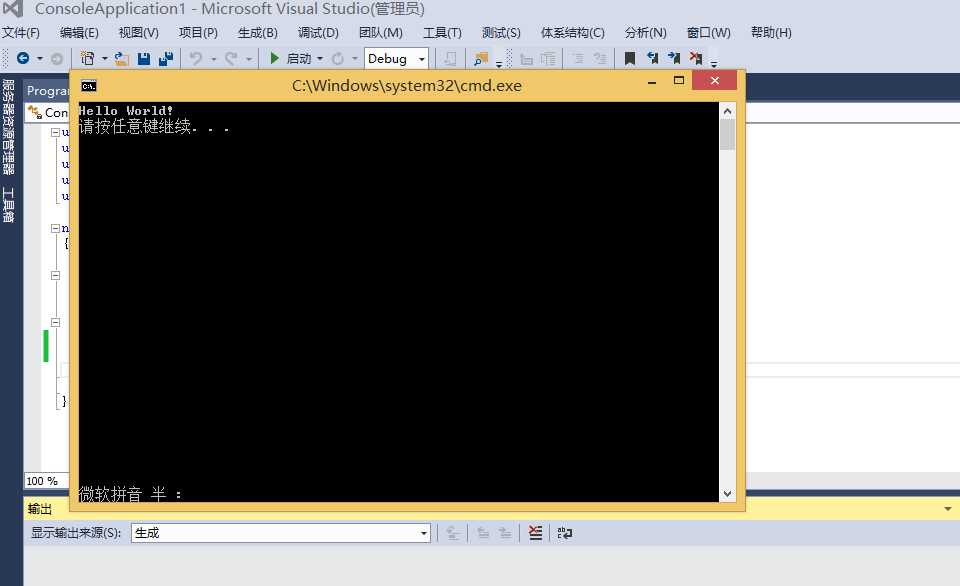Open the 体系结构(C) menu
The width and height of the screenshot is (960, 586).
(x=572, y=32)
